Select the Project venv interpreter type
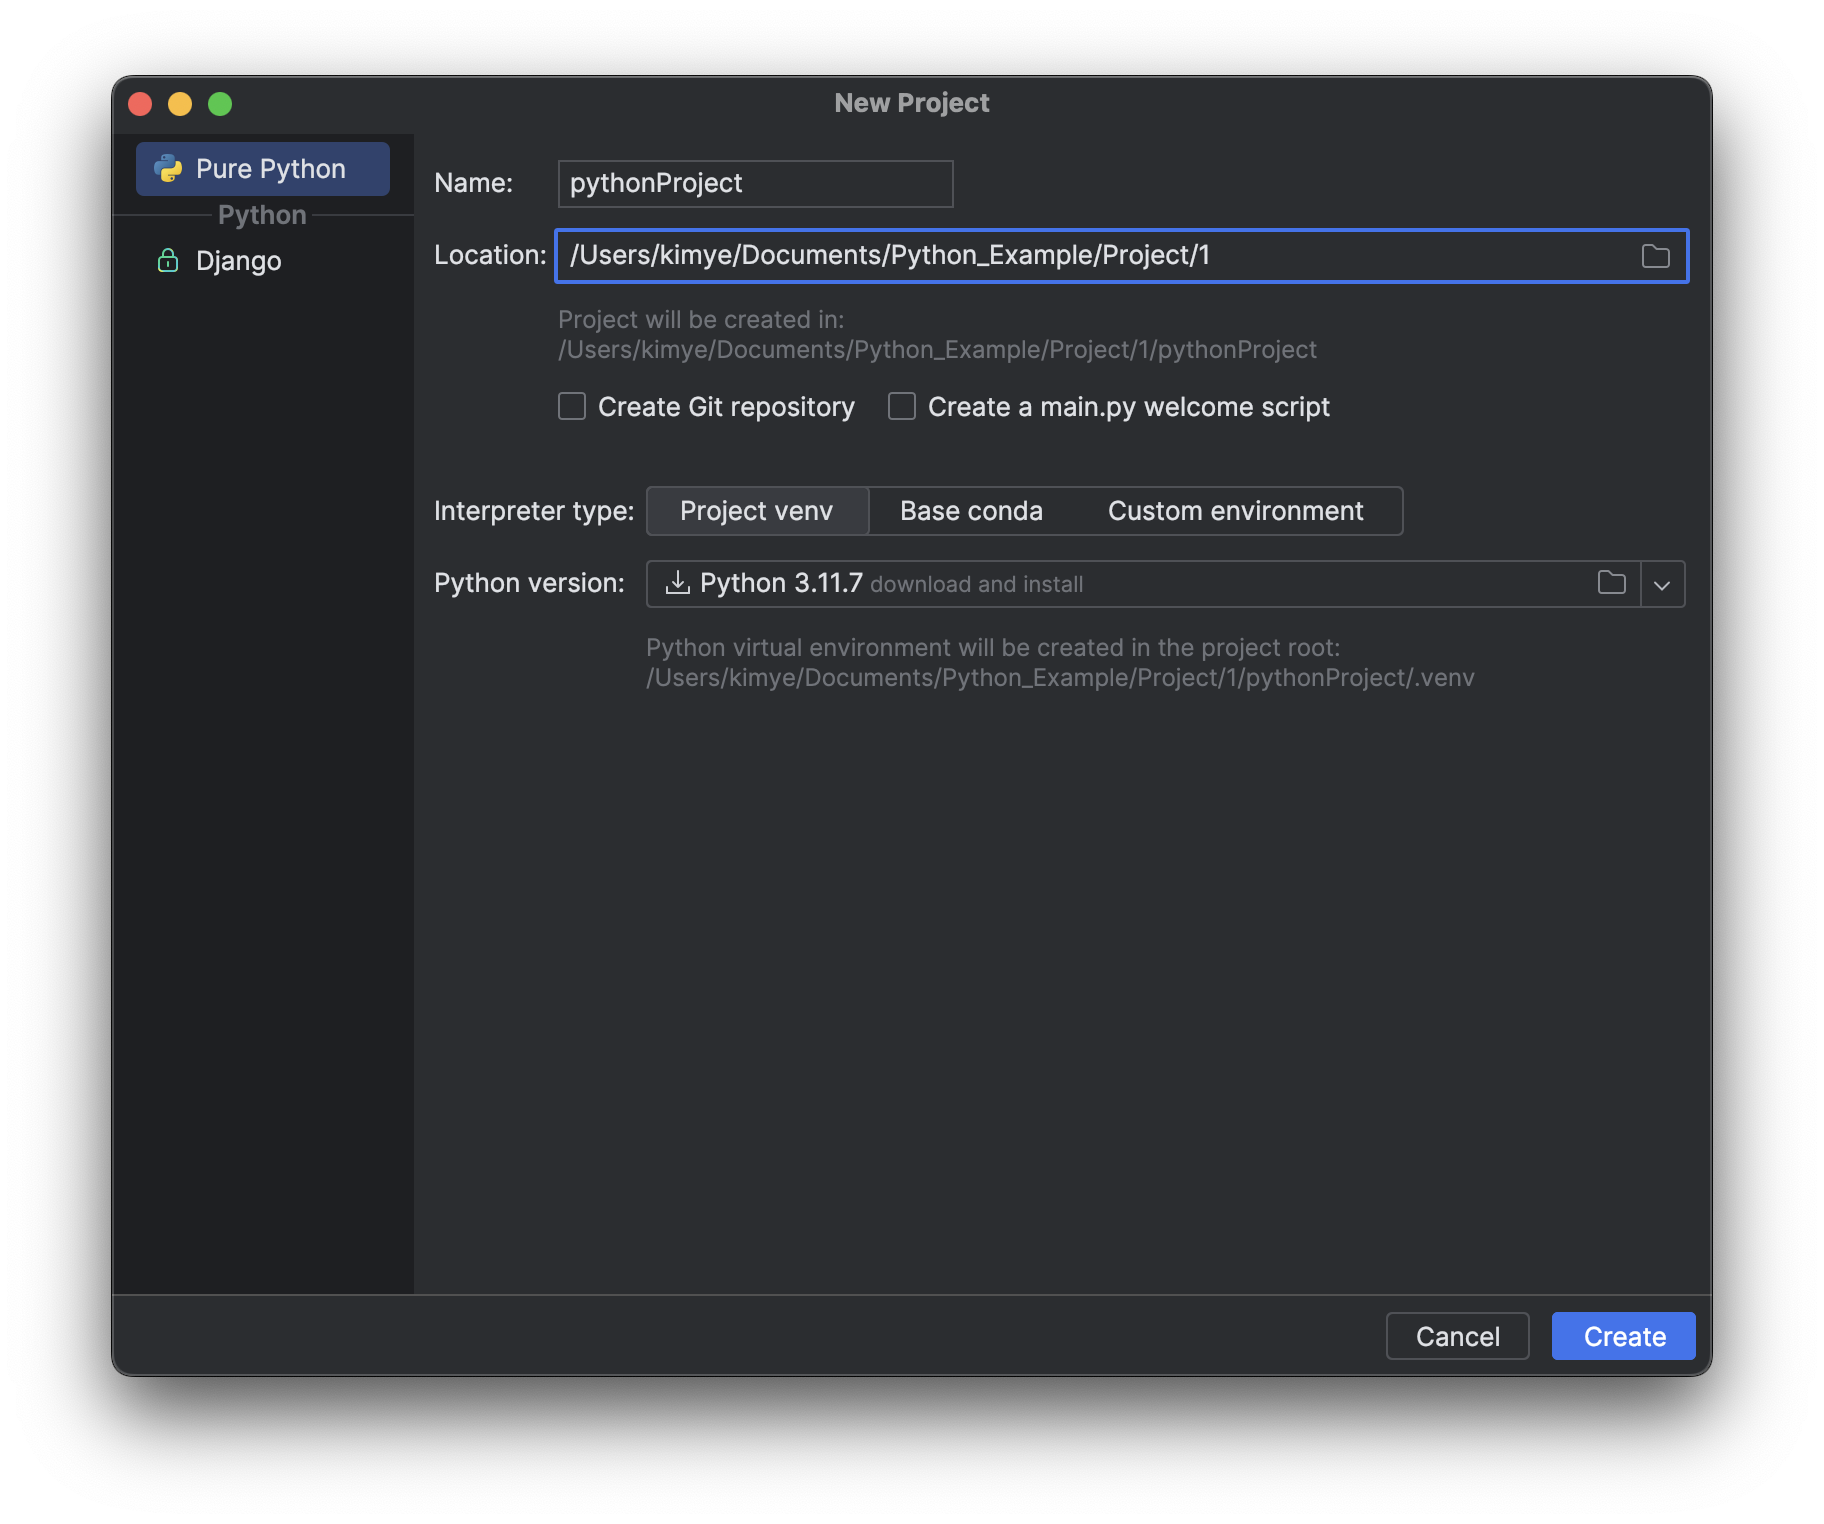 click(x=757, y=511)
